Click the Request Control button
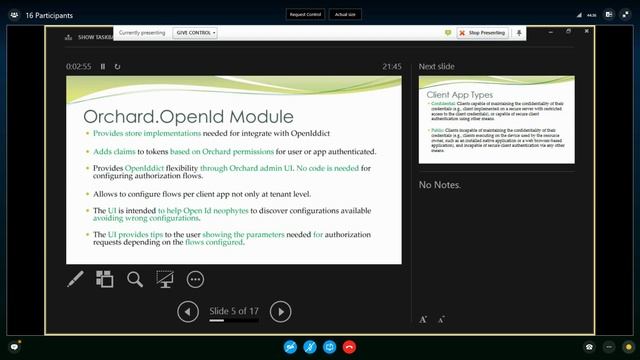This screenshot has width=640, height=360. (305, 14)
